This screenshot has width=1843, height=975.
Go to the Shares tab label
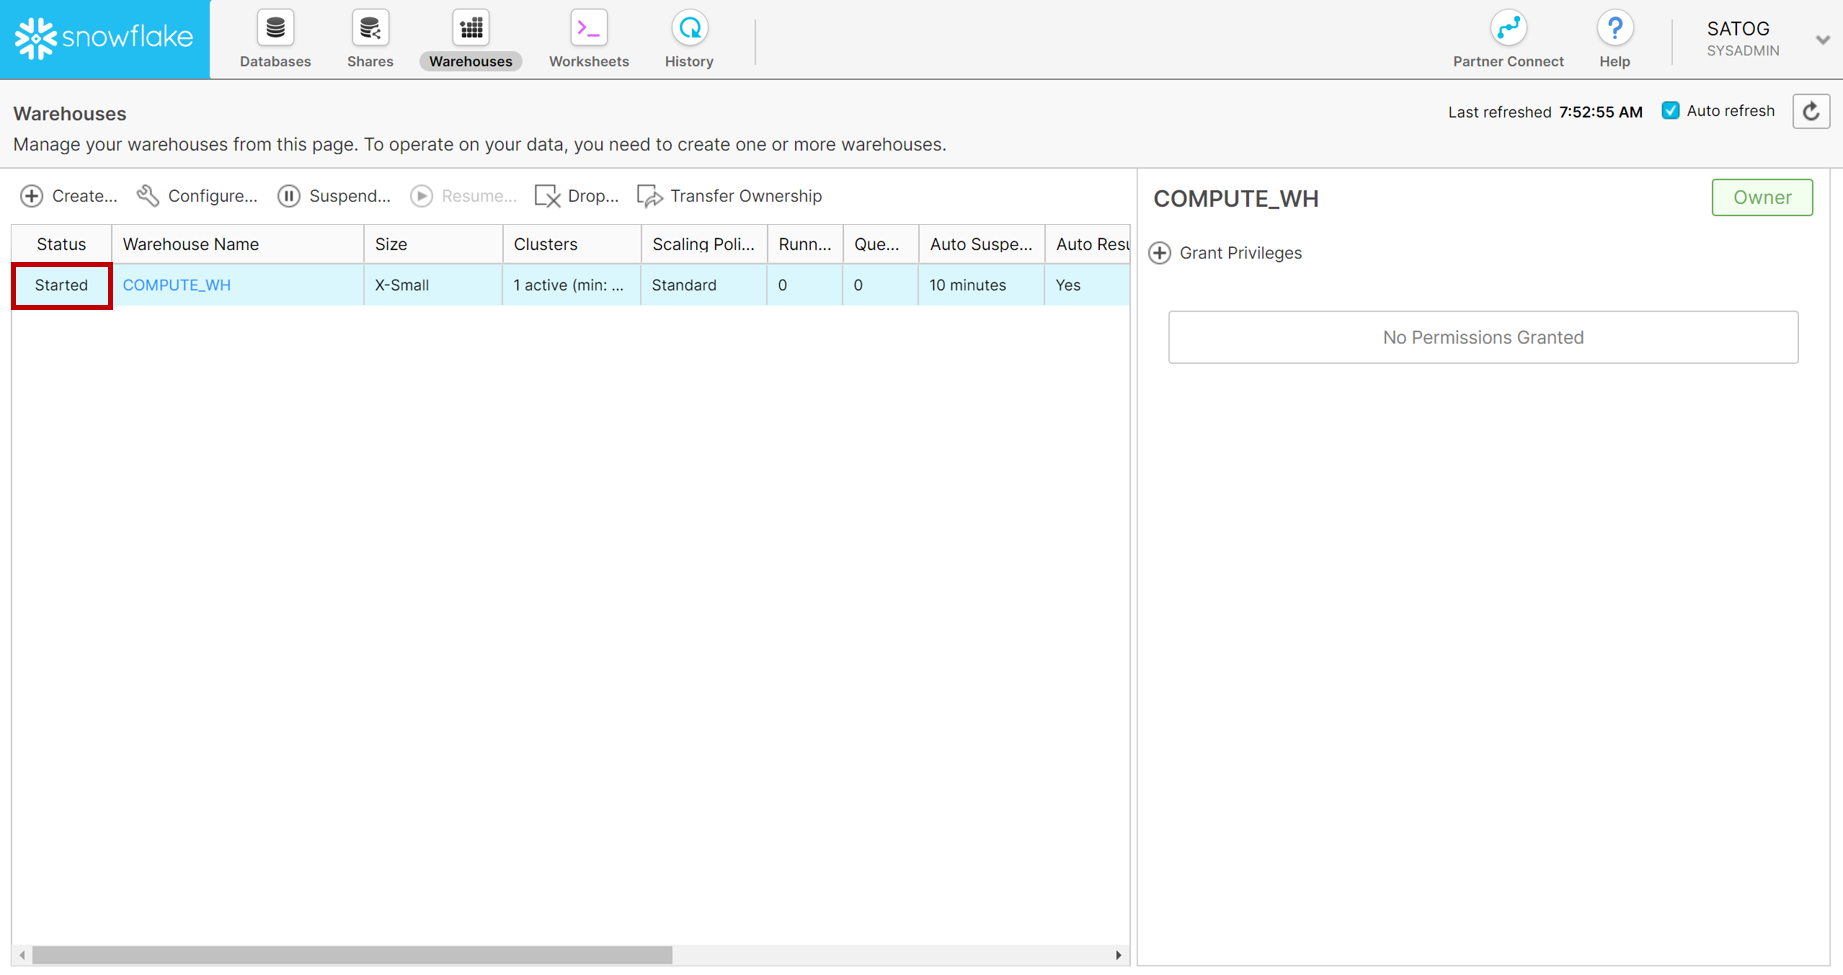[370, 61]
